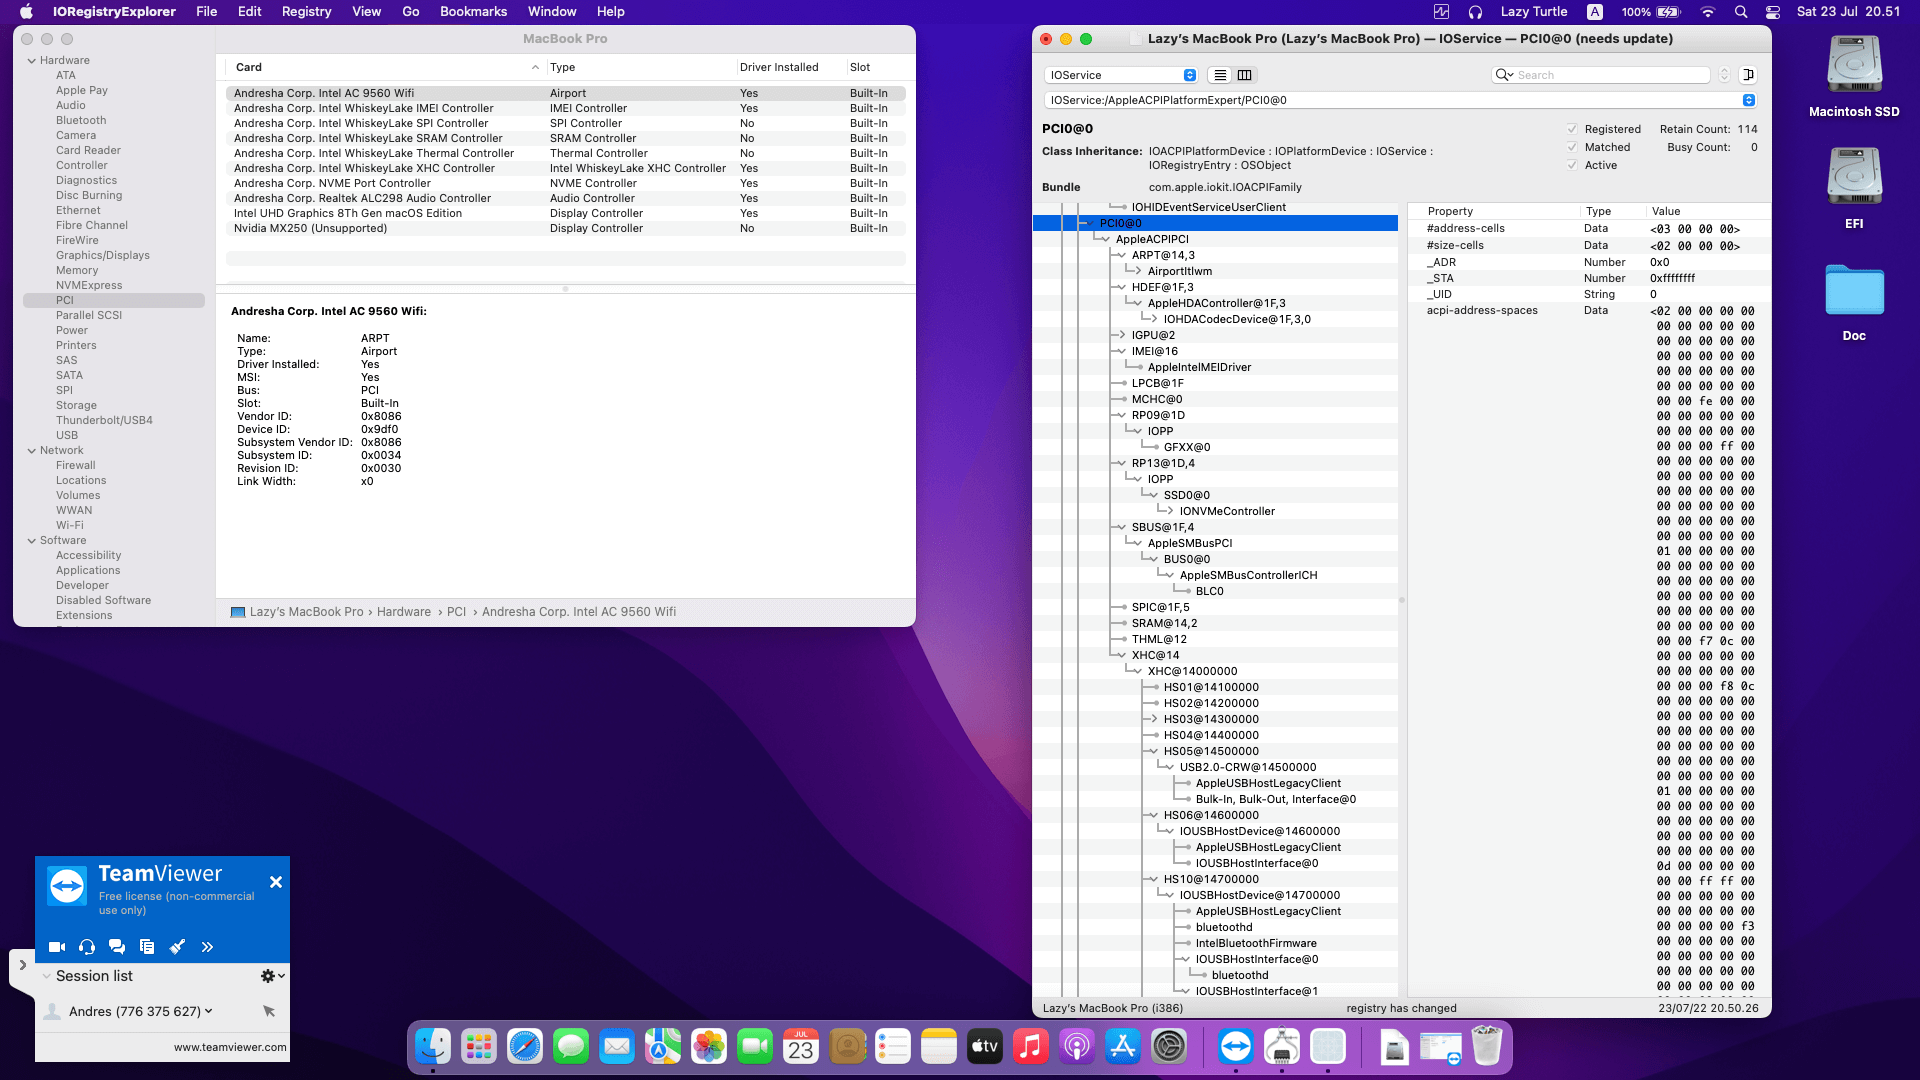The width and height of the screenshot is (1920, 1080).
Task: Open the search options magnifier in IORegistryExplorer
Action: click(1503, 75)
